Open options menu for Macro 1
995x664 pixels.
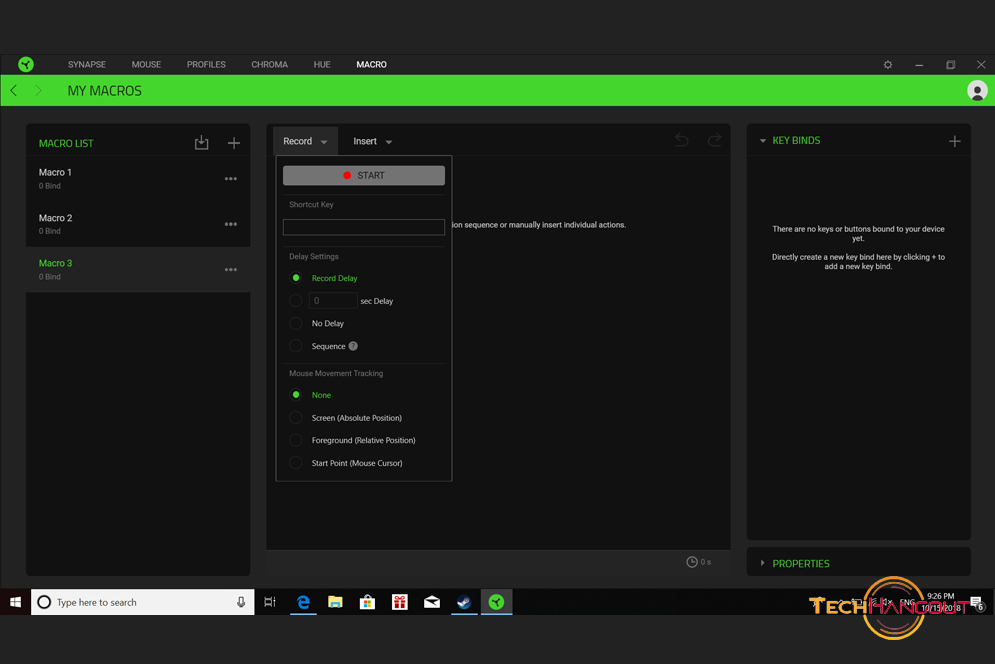[x=231, y=179]
